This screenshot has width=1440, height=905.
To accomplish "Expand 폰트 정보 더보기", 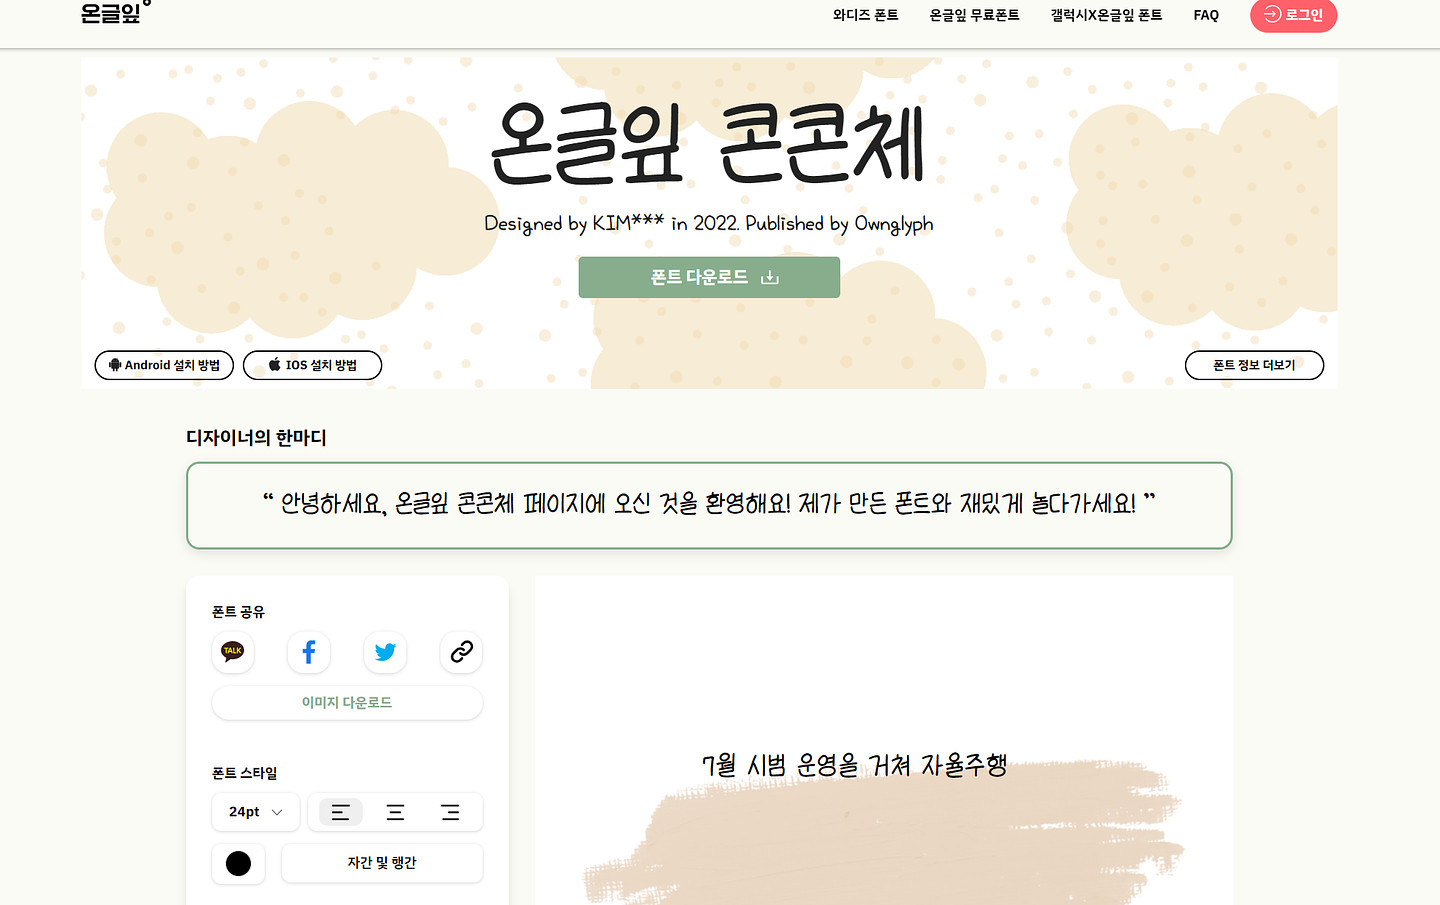I will [x=1254, y=365].
